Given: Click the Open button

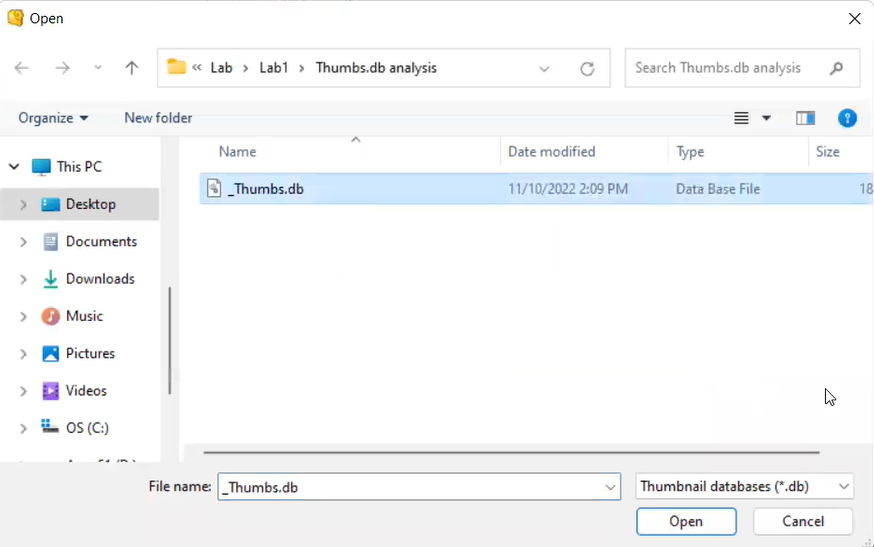Looking at the screenshot, I should [686, 521].
